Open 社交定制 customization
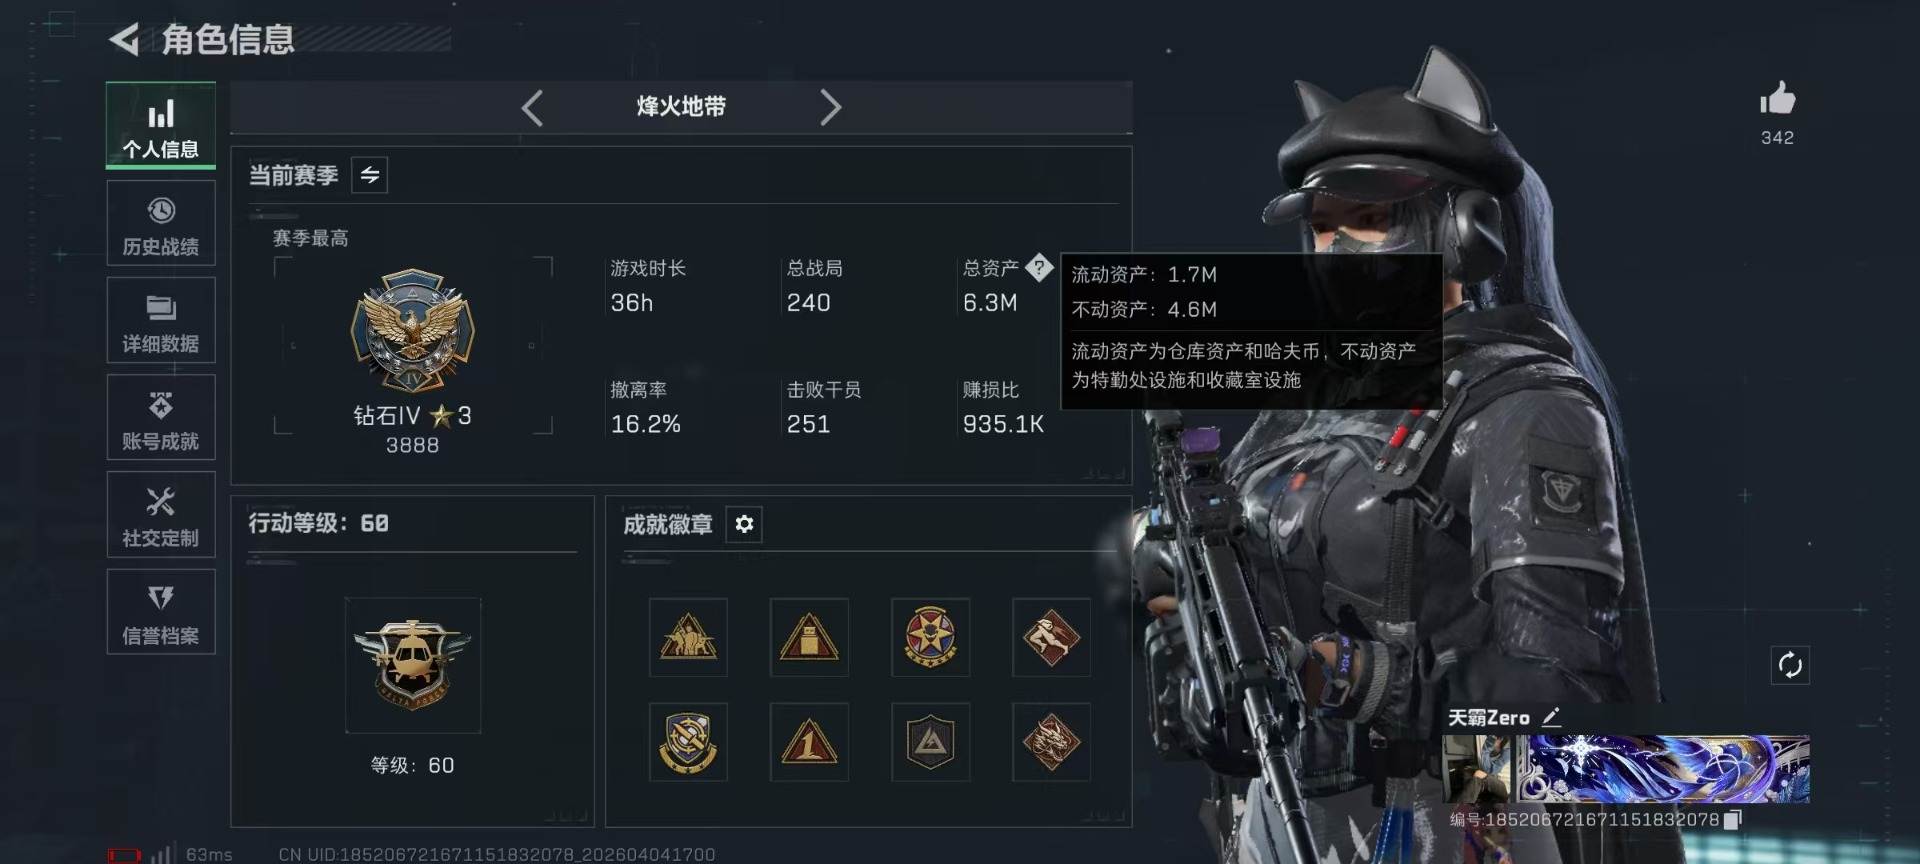This screenshot has height=864, width=1920. pos(161,515)
